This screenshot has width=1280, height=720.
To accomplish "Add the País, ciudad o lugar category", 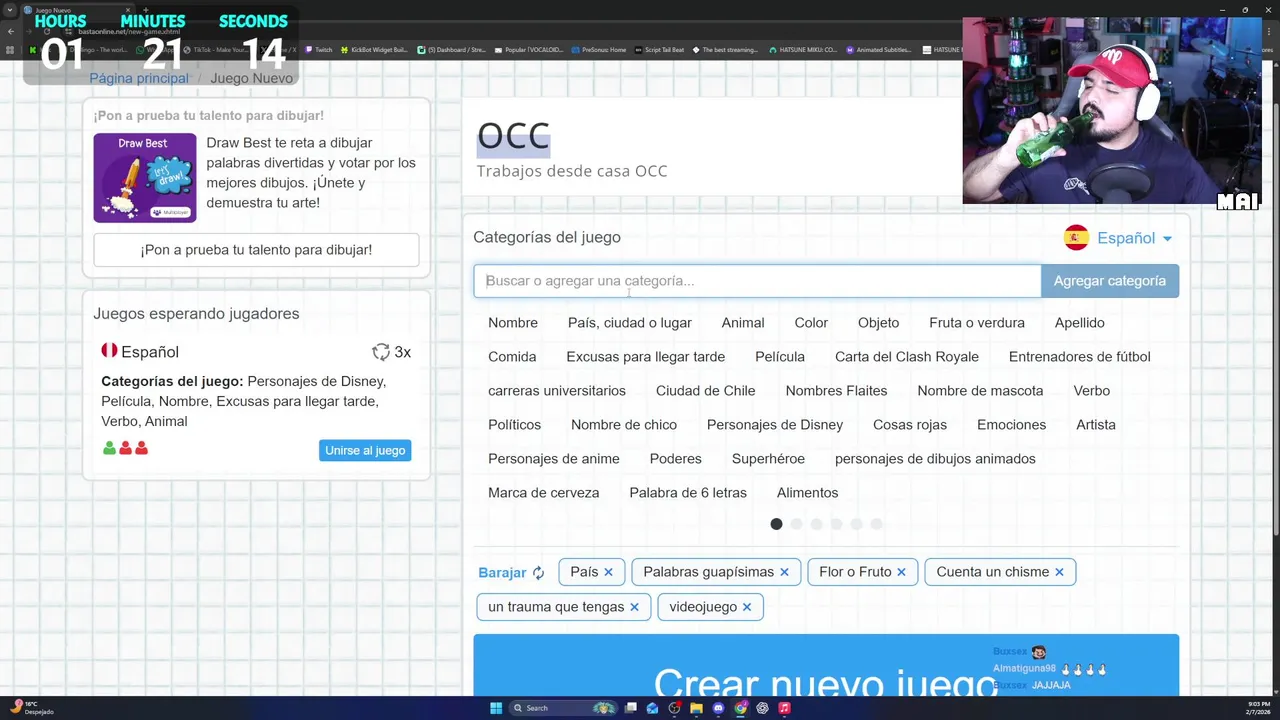I will pyautogui.click(x=630, y=323).
